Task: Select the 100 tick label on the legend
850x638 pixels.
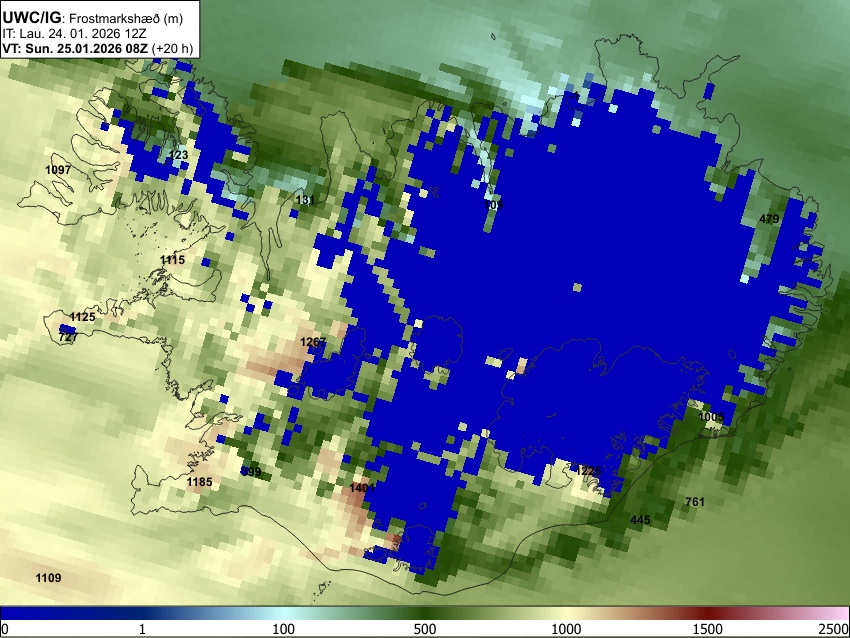Action: point(284,629)
